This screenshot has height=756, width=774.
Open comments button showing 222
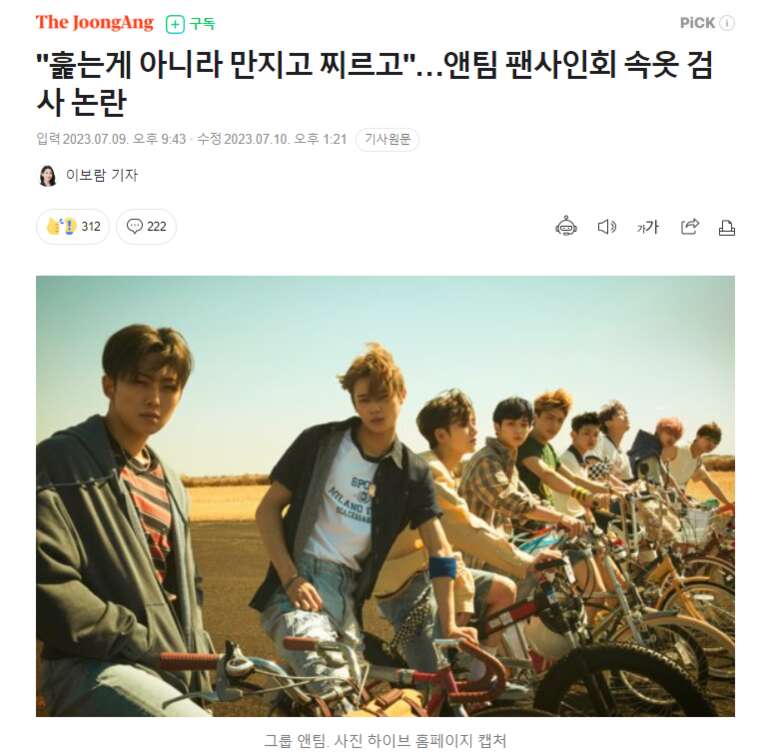click(146, 227)
